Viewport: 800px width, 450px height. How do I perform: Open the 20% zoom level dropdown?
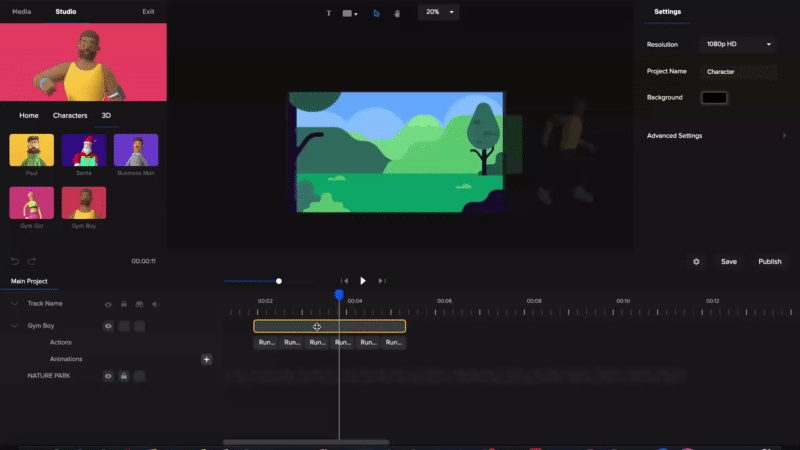pos(438,12)
